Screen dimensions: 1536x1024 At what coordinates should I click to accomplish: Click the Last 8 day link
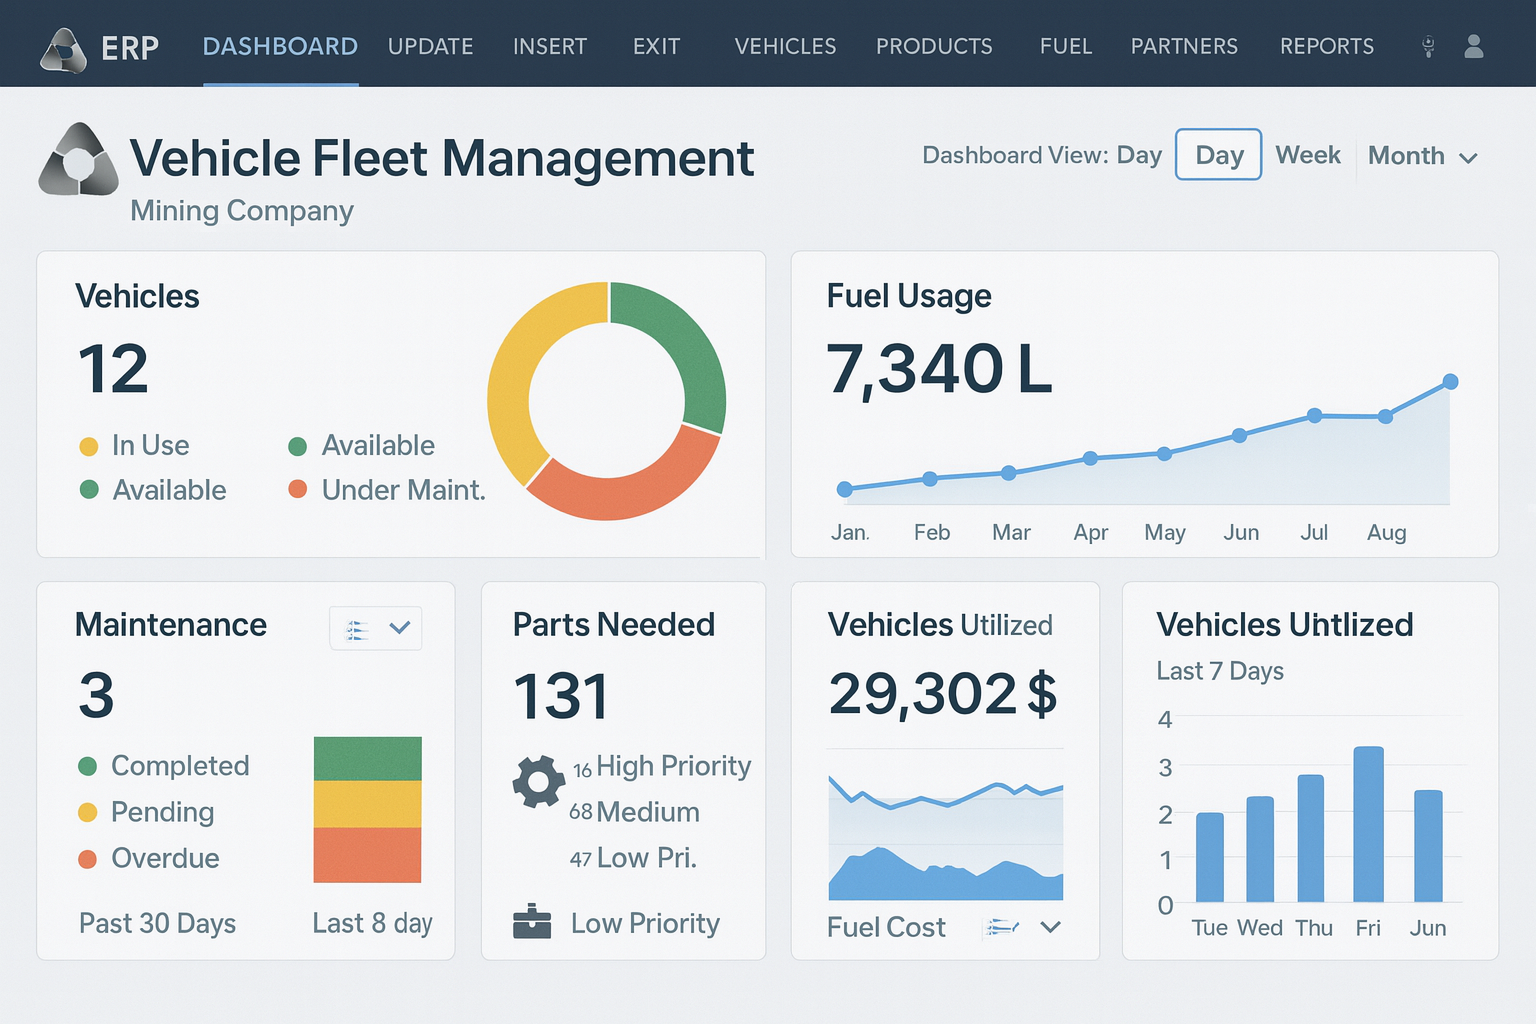(x=372, y=923)
